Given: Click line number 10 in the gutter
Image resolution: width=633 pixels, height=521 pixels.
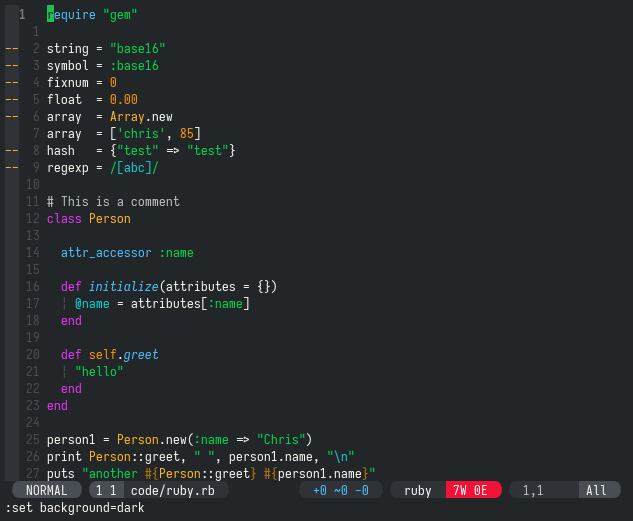Looking at the screenshot, I should 33,185.
